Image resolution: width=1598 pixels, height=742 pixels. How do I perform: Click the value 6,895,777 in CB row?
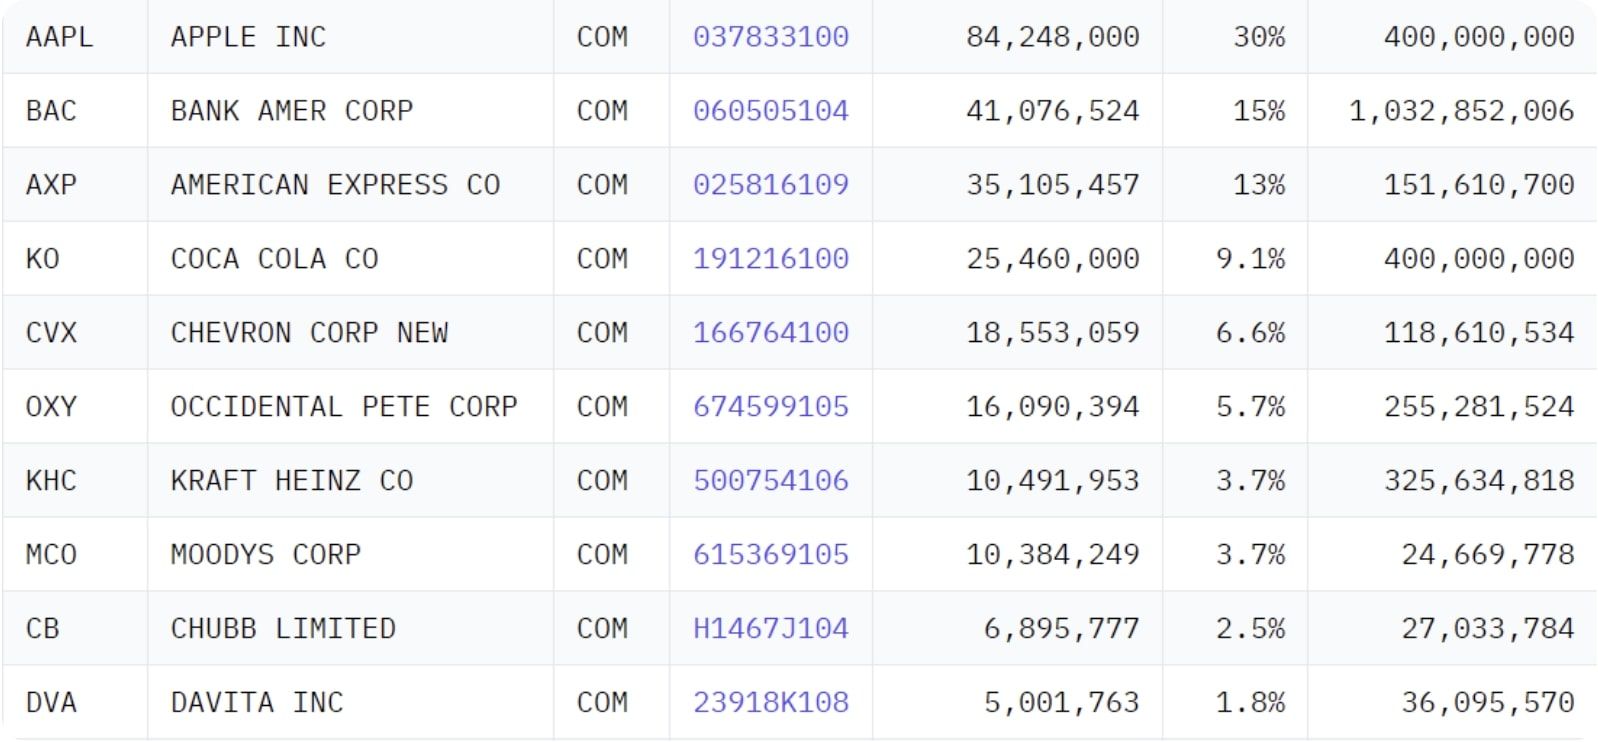(x=1062, y=629)
